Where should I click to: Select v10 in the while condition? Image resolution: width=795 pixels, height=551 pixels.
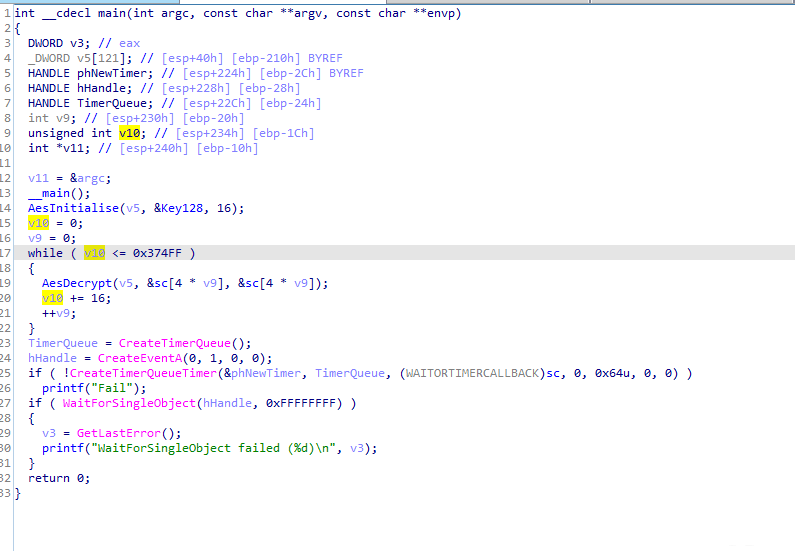click(x=94, y=253)
